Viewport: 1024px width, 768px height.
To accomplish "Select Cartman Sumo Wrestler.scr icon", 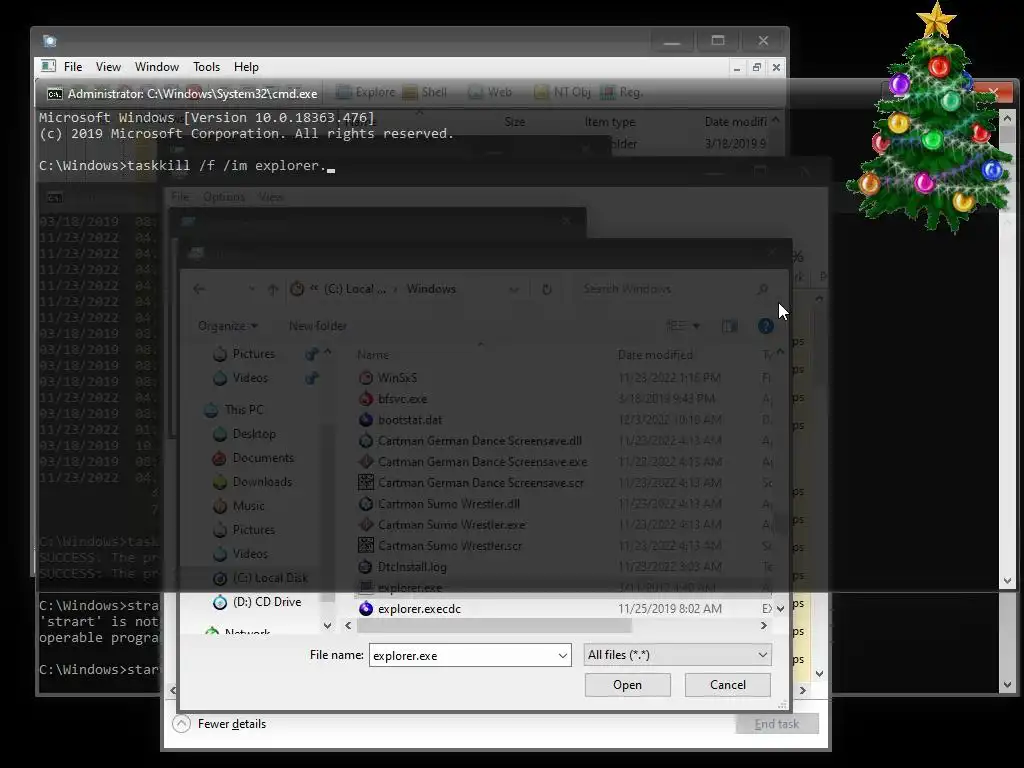I will [366, 545].
